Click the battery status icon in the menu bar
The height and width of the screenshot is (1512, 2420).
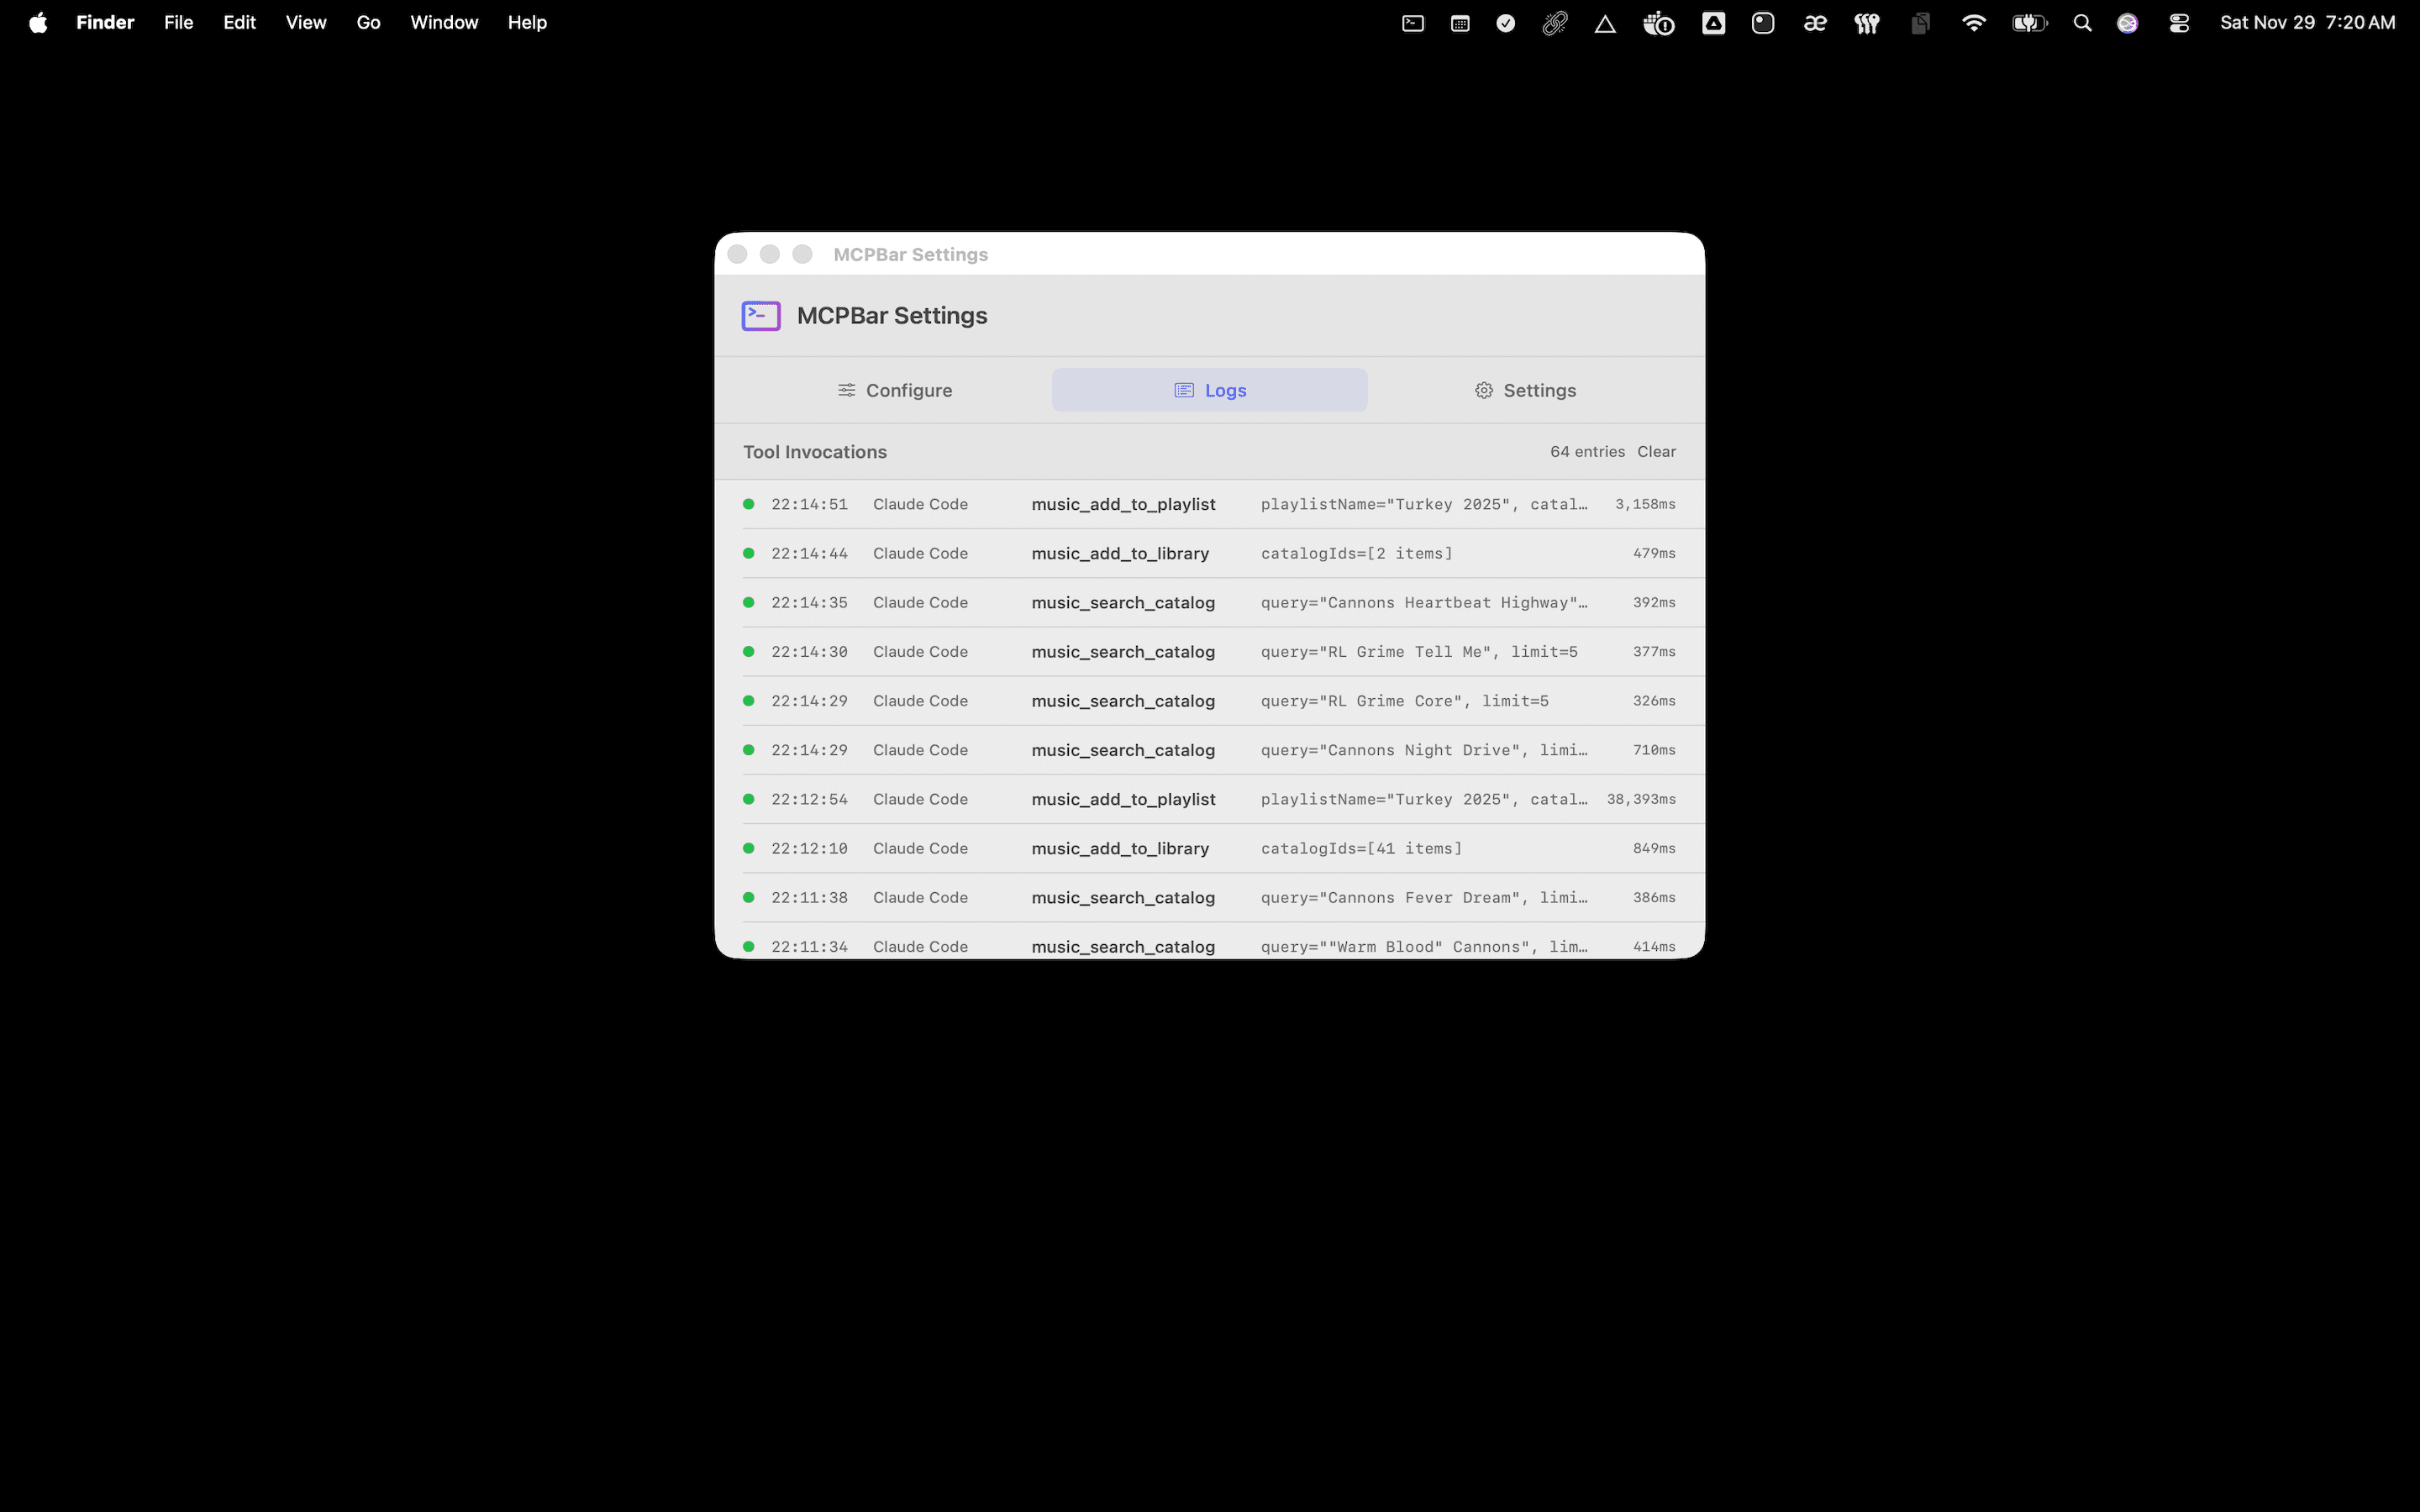(x=2029, y=22)
